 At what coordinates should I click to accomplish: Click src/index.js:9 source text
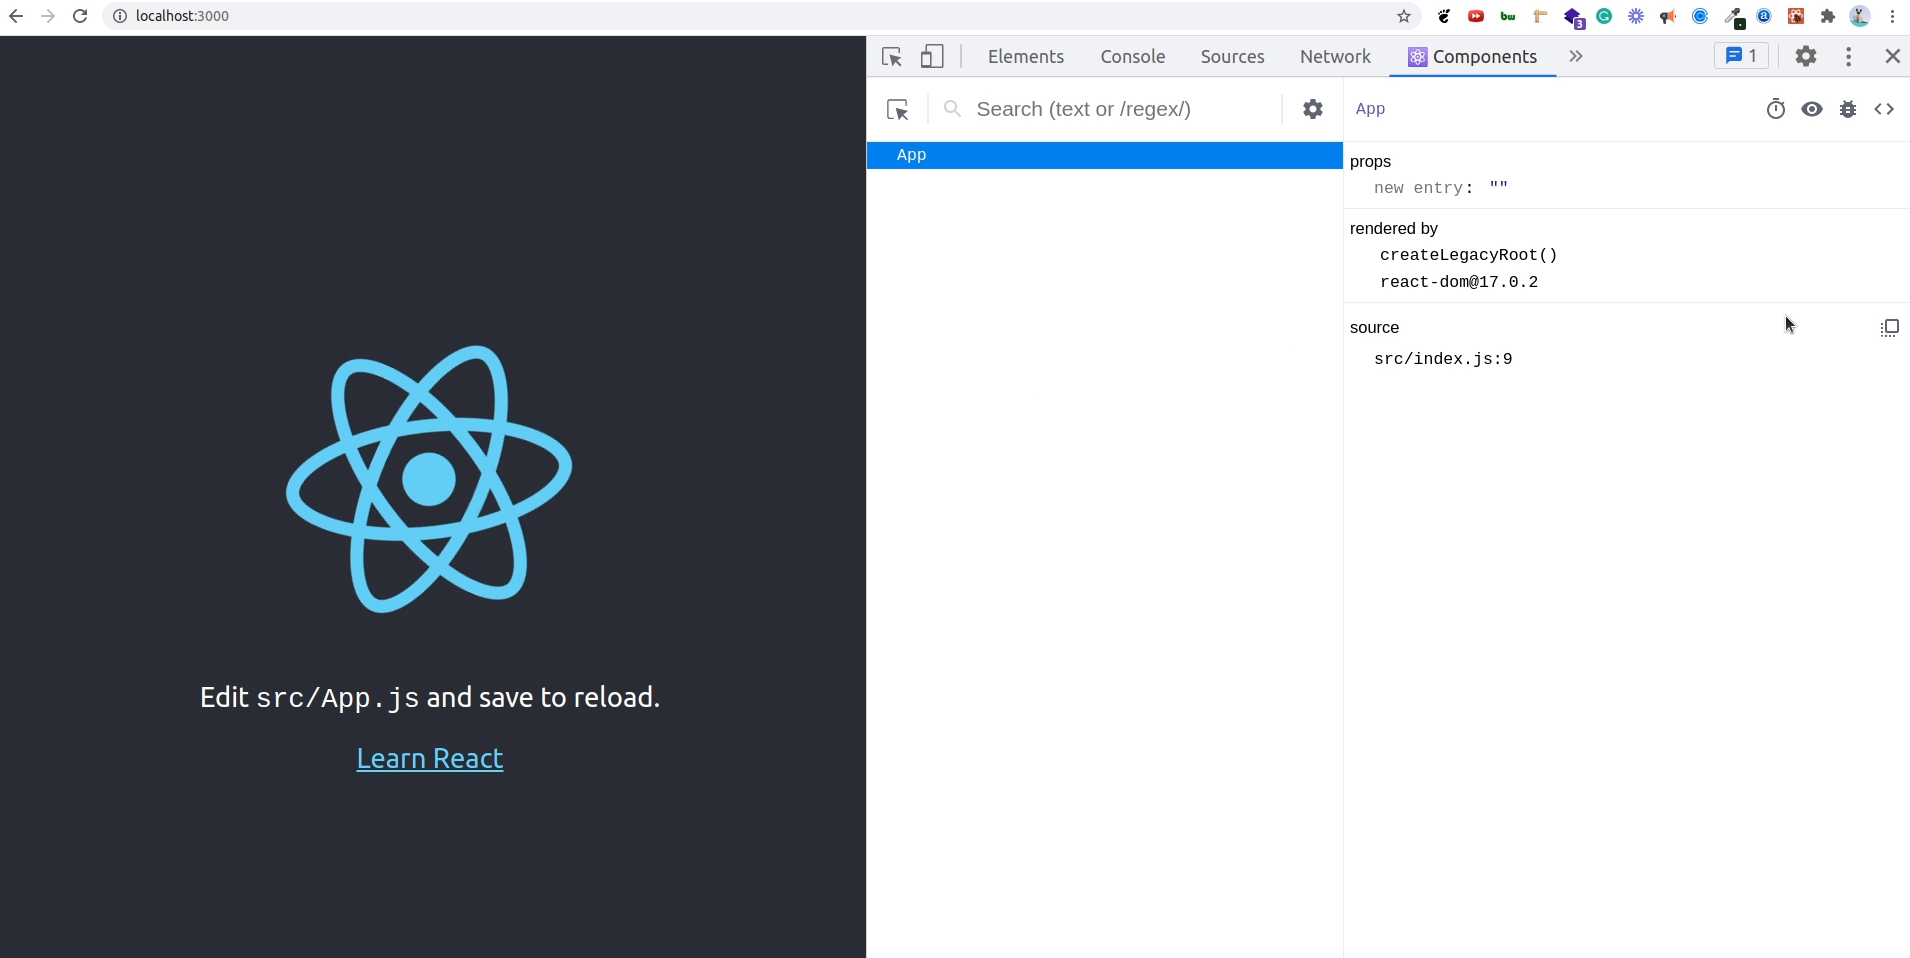(1443, 359)
